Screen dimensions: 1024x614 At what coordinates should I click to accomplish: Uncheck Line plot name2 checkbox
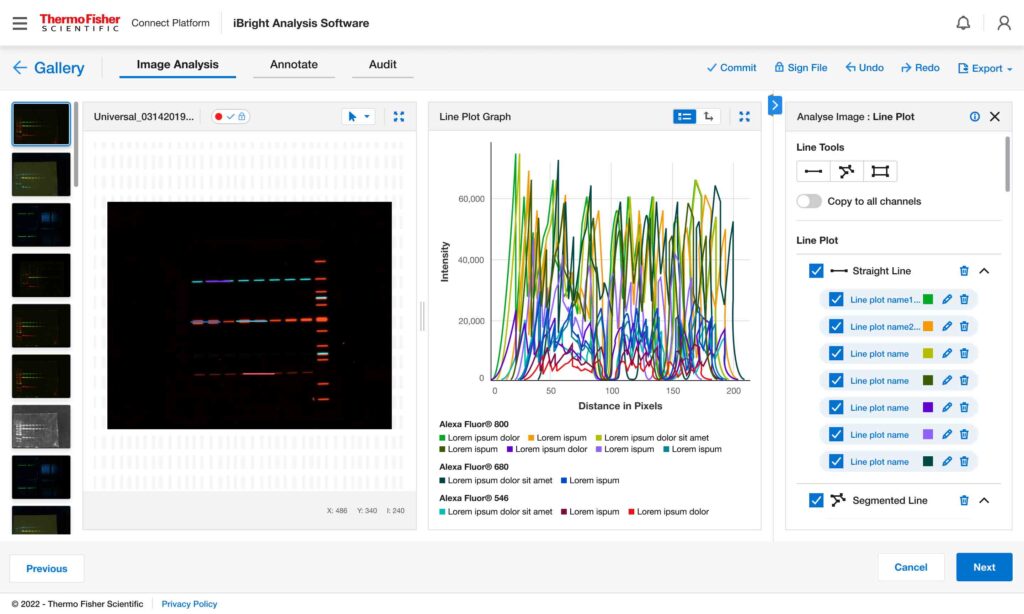[x=836, y=326]
